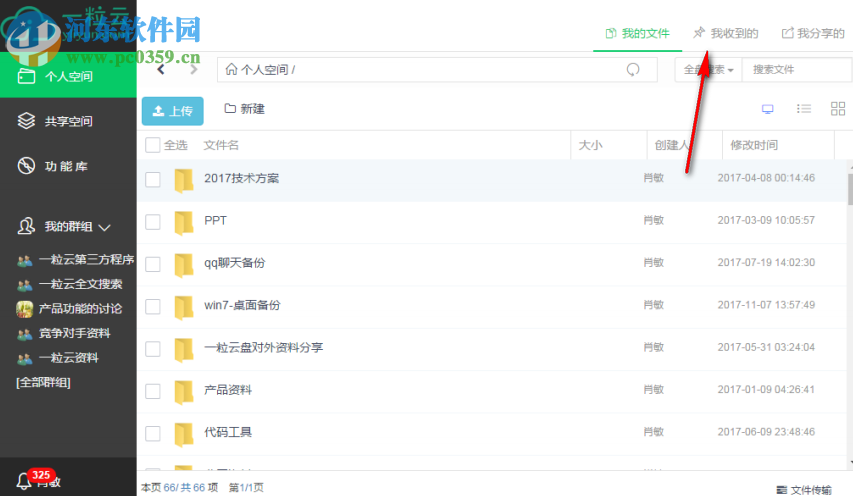Check the box for 一粒云盘对外资料分享
Viewport: 853px width, 496px height.
coord(153,349)
